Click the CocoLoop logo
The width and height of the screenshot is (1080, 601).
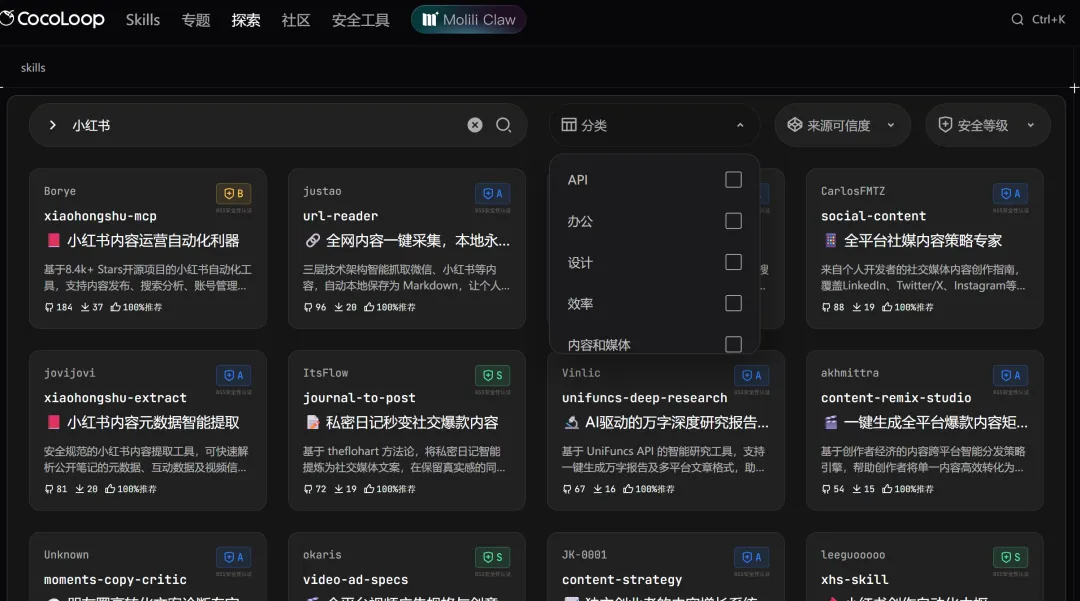point(52,19)
